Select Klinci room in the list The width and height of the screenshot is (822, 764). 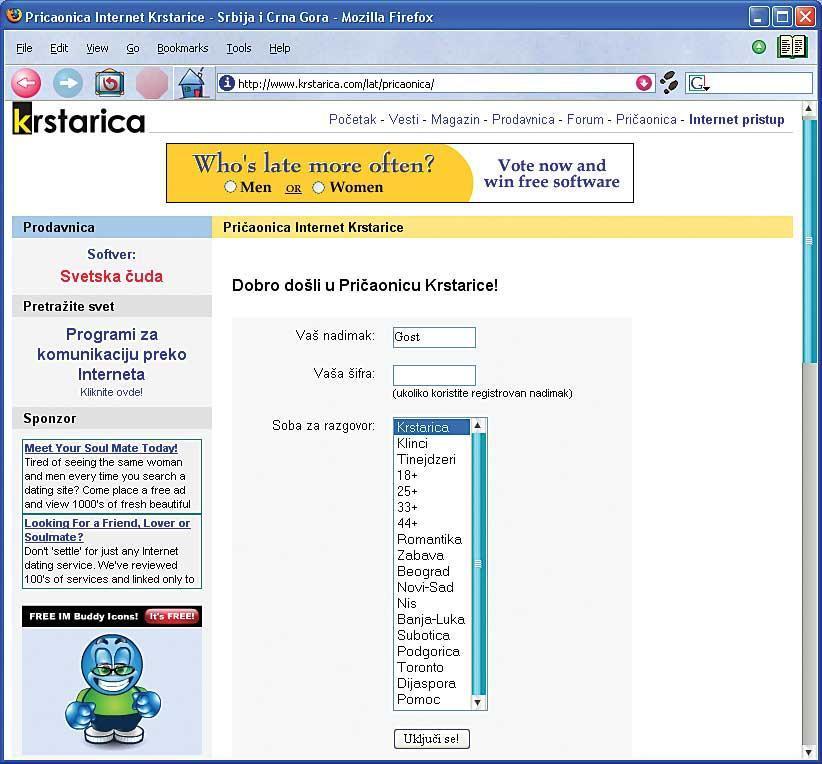tap(431, 443)
